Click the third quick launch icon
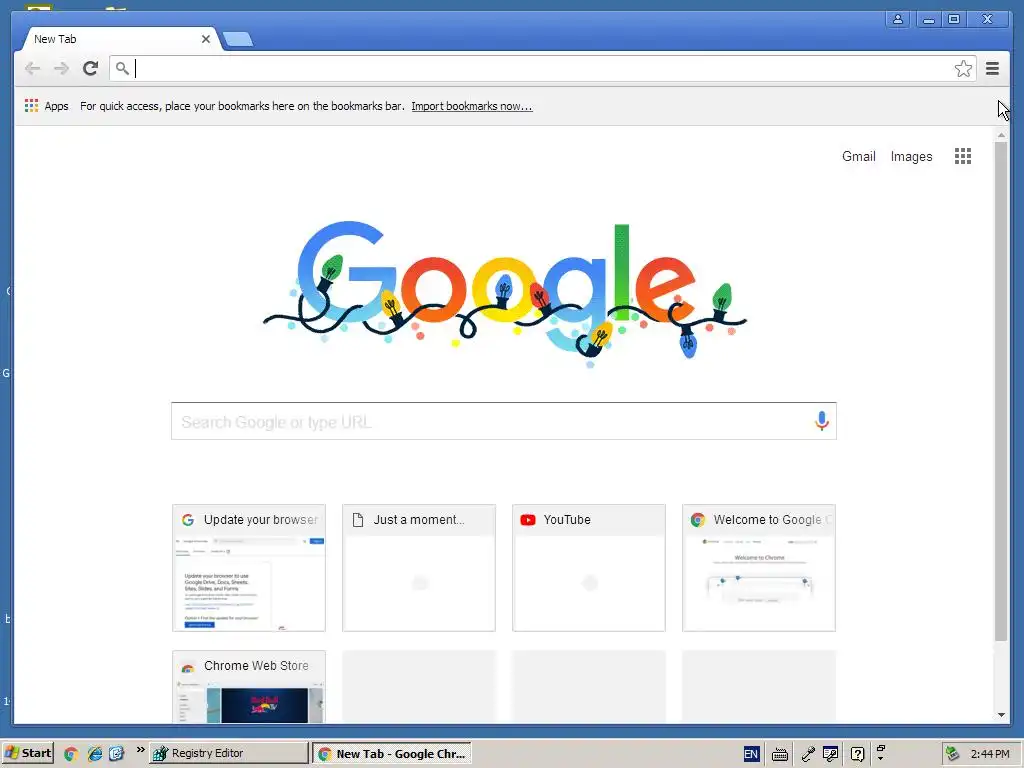 pyautogui.click(x=116, y=754)
